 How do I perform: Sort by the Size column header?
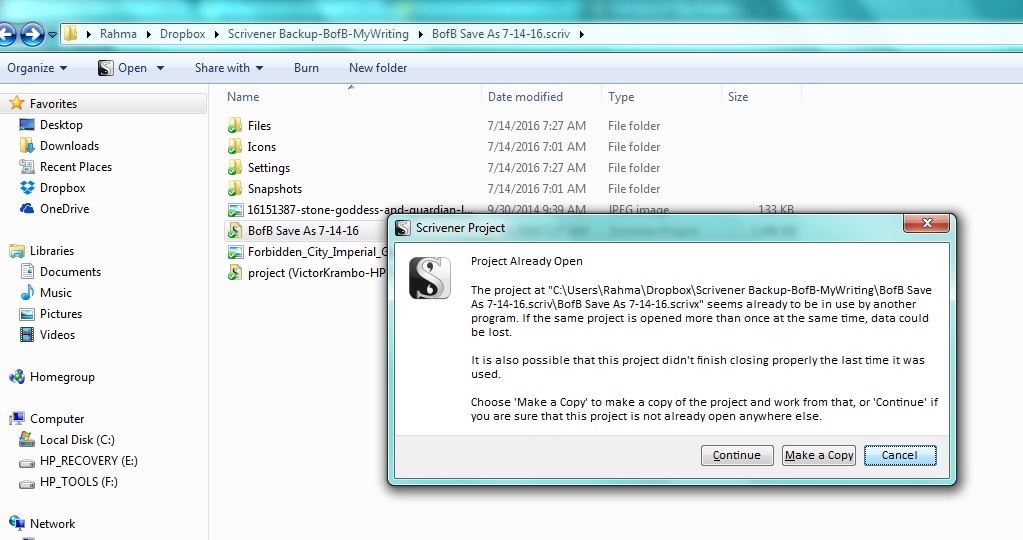[761, 97]
